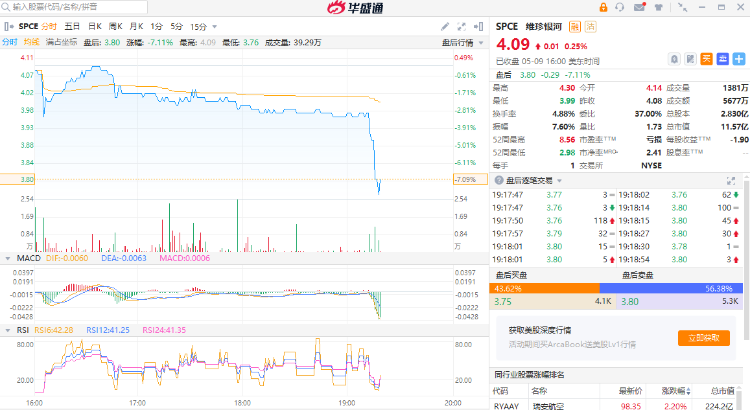Set price alert bell icon
The height and width of the screenshot is (410, 750).
pyautogui.click(x=674, y=59)
